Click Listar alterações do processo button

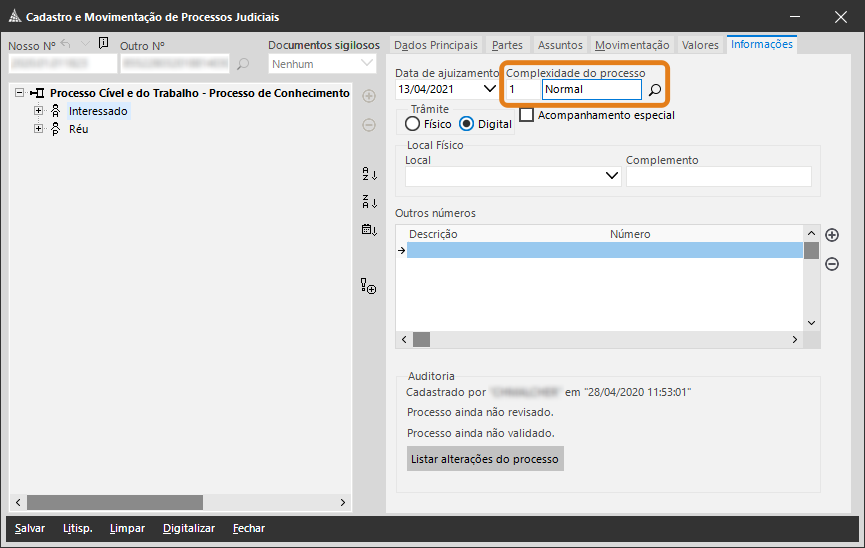click(485, 459)
